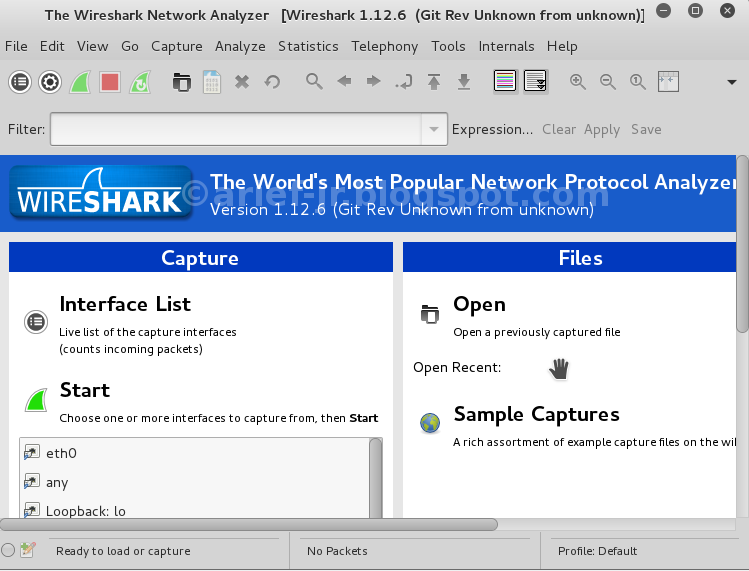The width and height of the screenshot is (749, 571).
Task: Clear the display filter
Action: coord(558,129)
